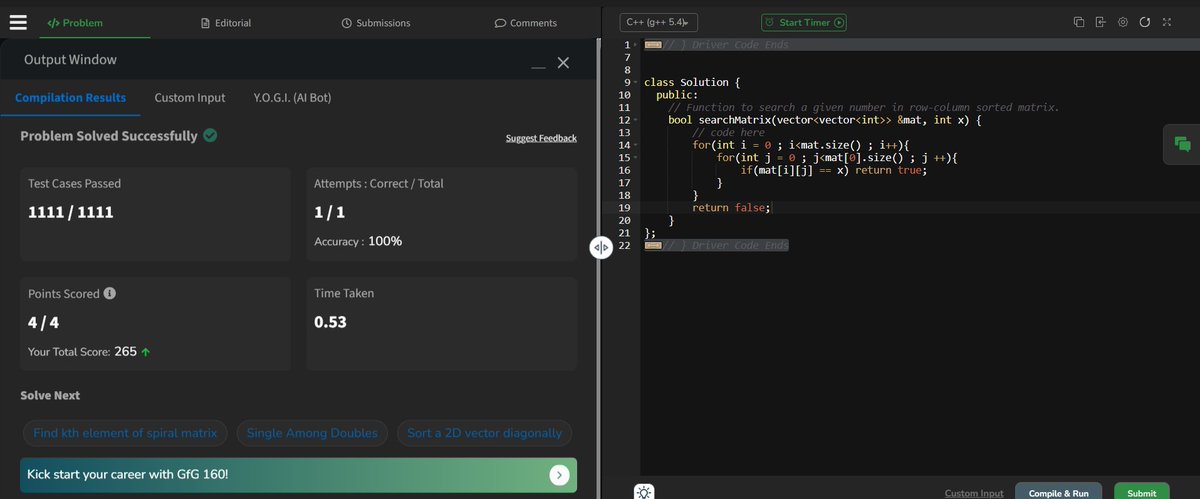The image size is (1200, 499).
Task: Open the hamburger navigation menu
Action: click(x=17, y=22)
